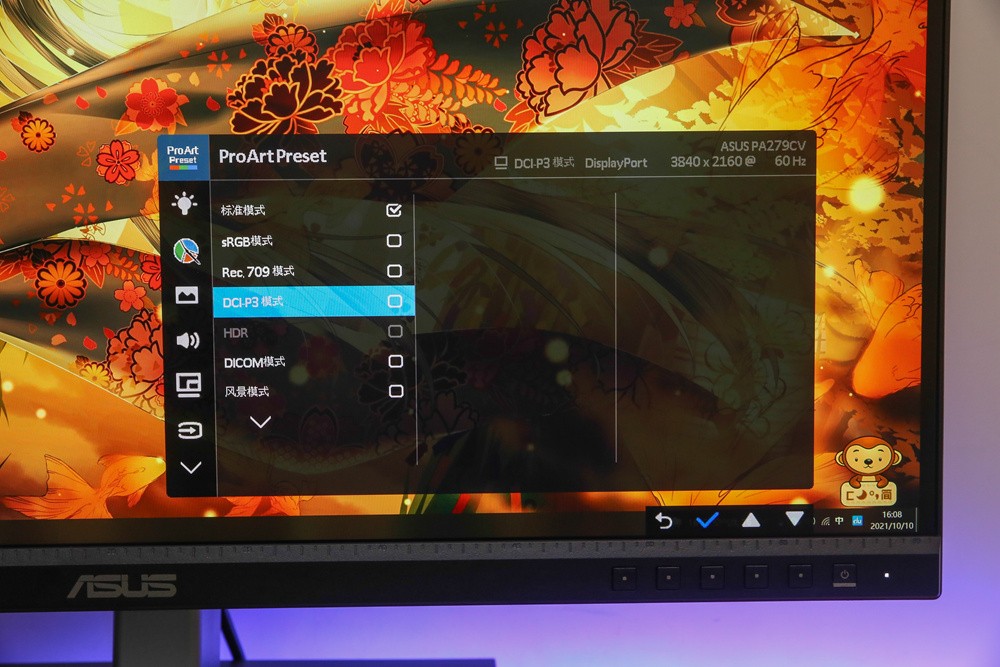Select the Rec. 709 模式 preset row
Image resolution: width=1000 pixels, height=667 pixels.
tap(313, 271)
